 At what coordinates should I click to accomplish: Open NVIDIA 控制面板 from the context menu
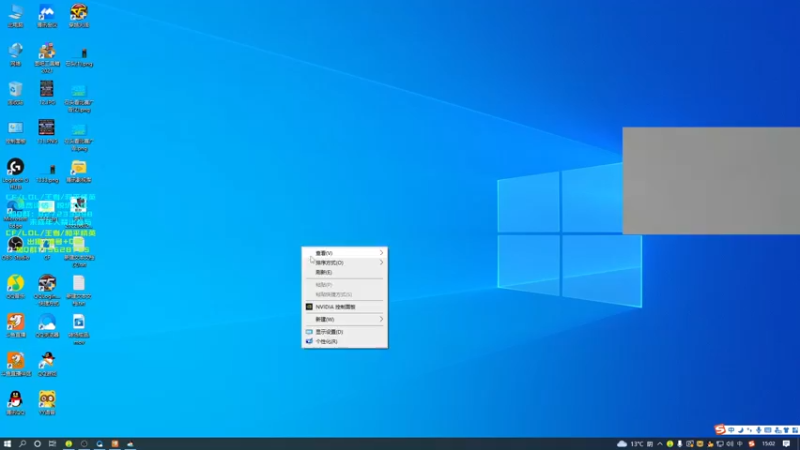tap(344, 307)
